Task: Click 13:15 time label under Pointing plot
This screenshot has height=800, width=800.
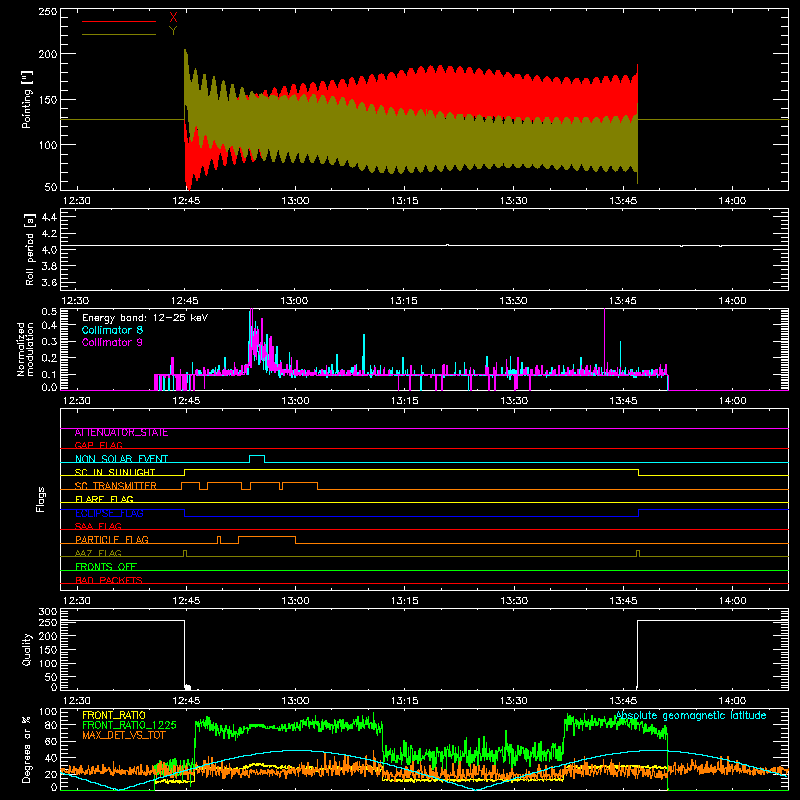Action: 405,201
